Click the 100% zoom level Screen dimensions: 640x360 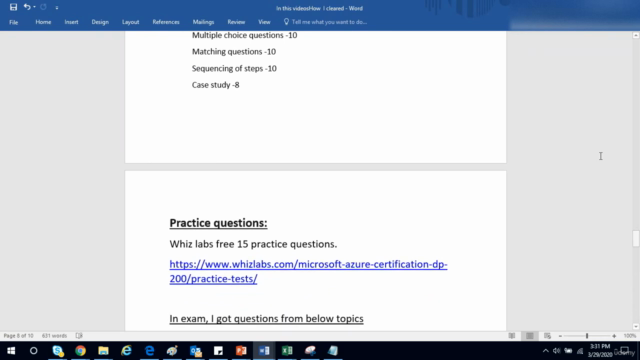click(x=630, y=336)
